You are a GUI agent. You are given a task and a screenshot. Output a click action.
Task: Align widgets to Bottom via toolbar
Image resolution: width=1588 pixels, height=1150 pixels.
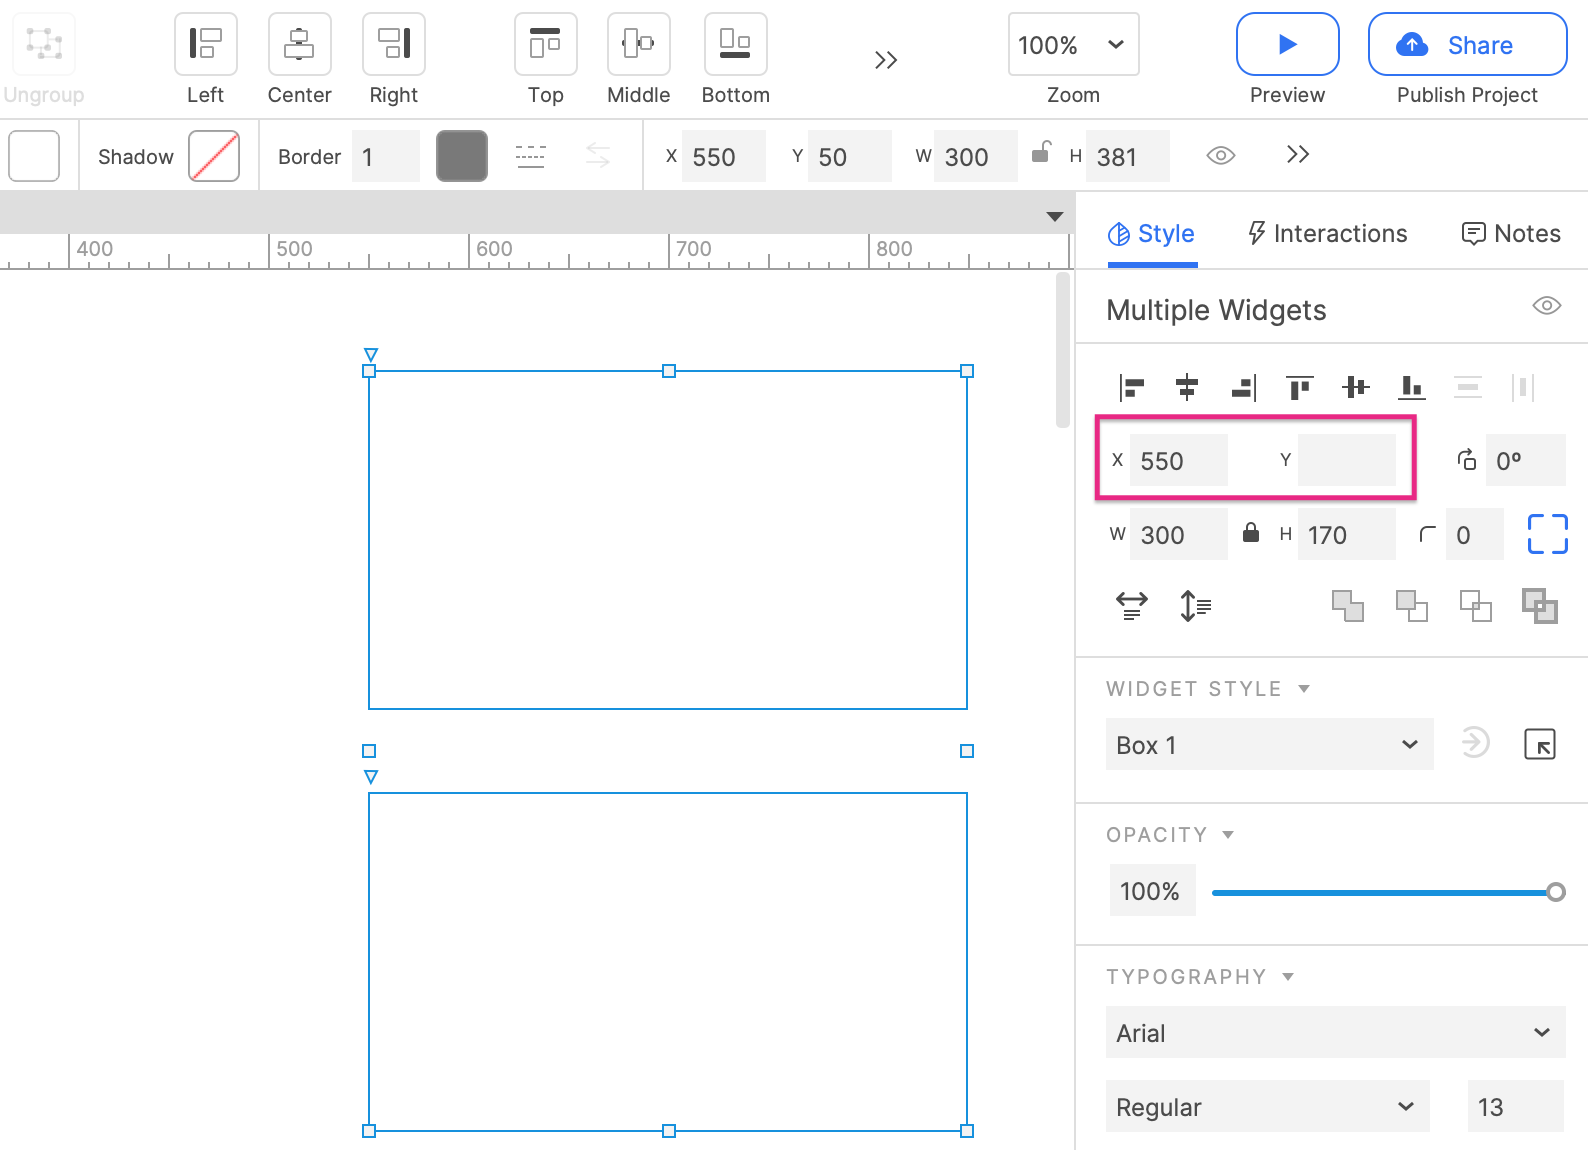[735, 44]
